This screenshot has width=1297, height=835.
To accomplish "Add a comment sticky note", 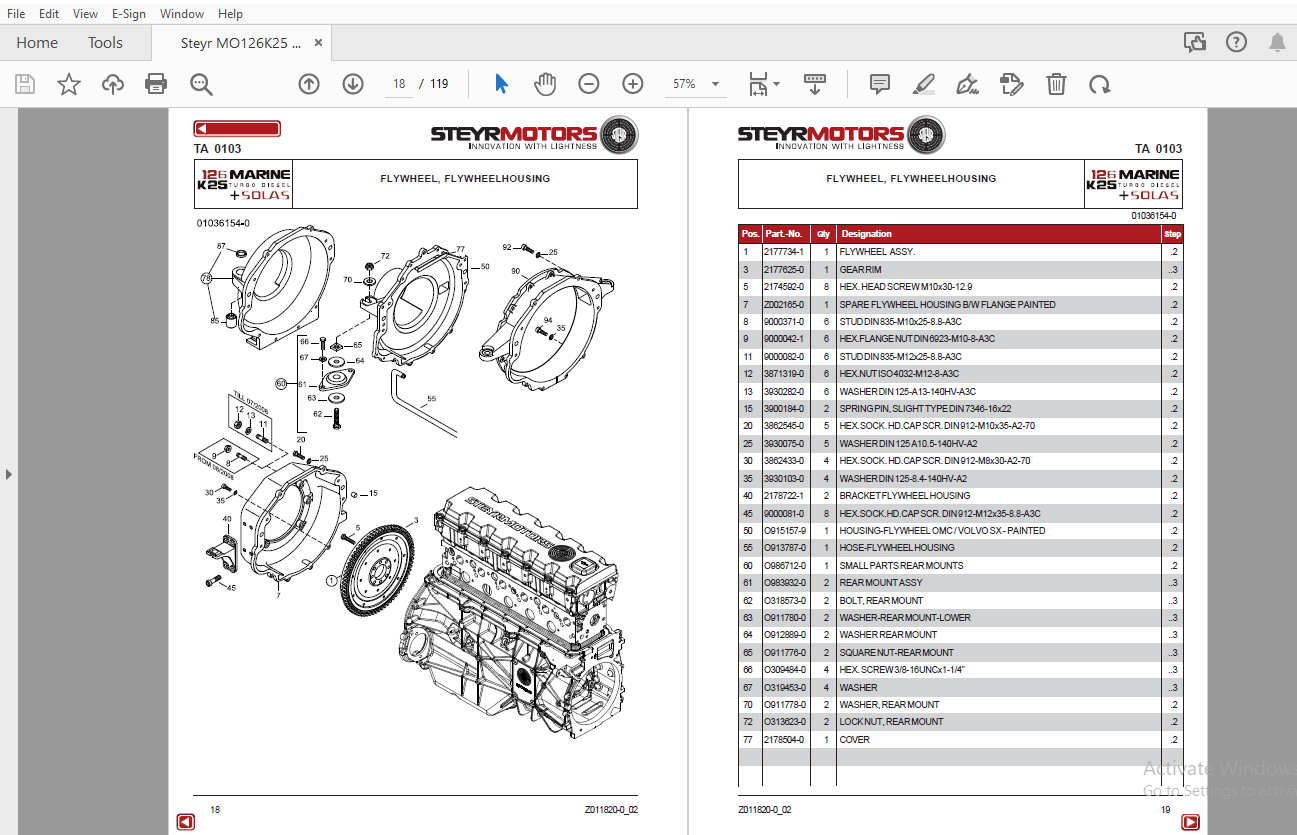I will click(880, 84).
